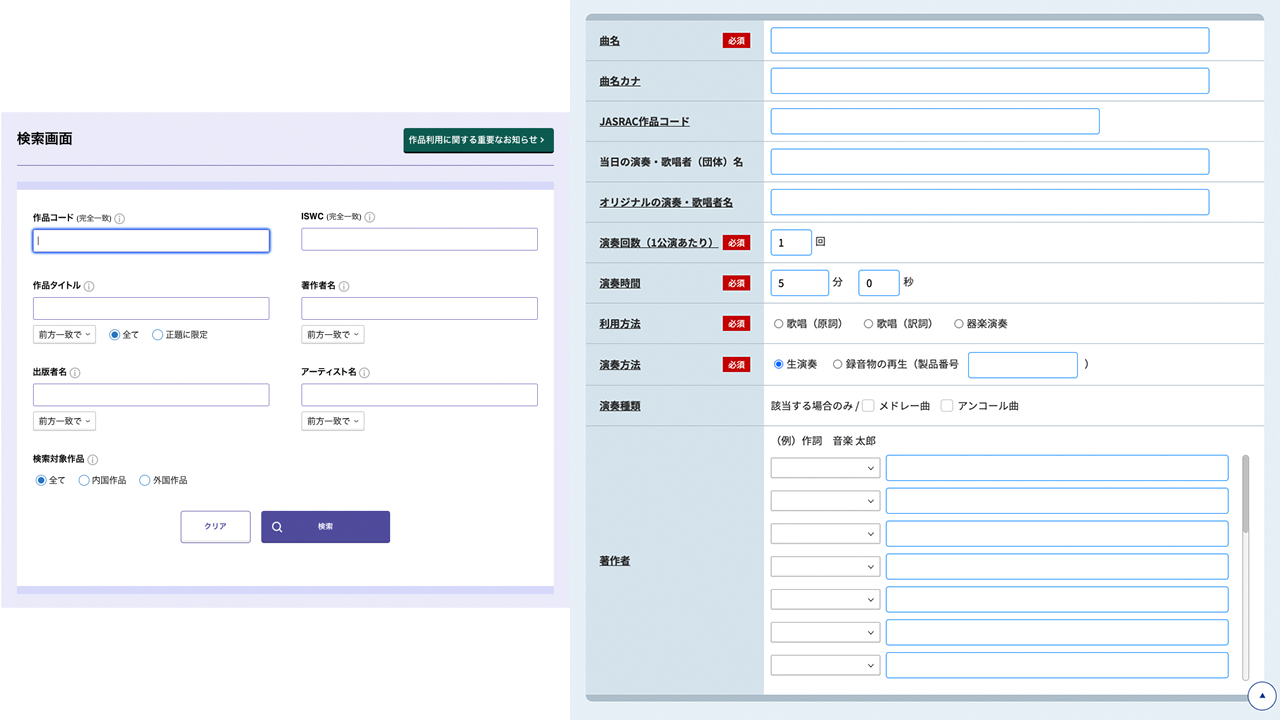Expand the first 著作者 role dropdown
The height and width of the screenshot is (720, 1280).
[825, 468]
